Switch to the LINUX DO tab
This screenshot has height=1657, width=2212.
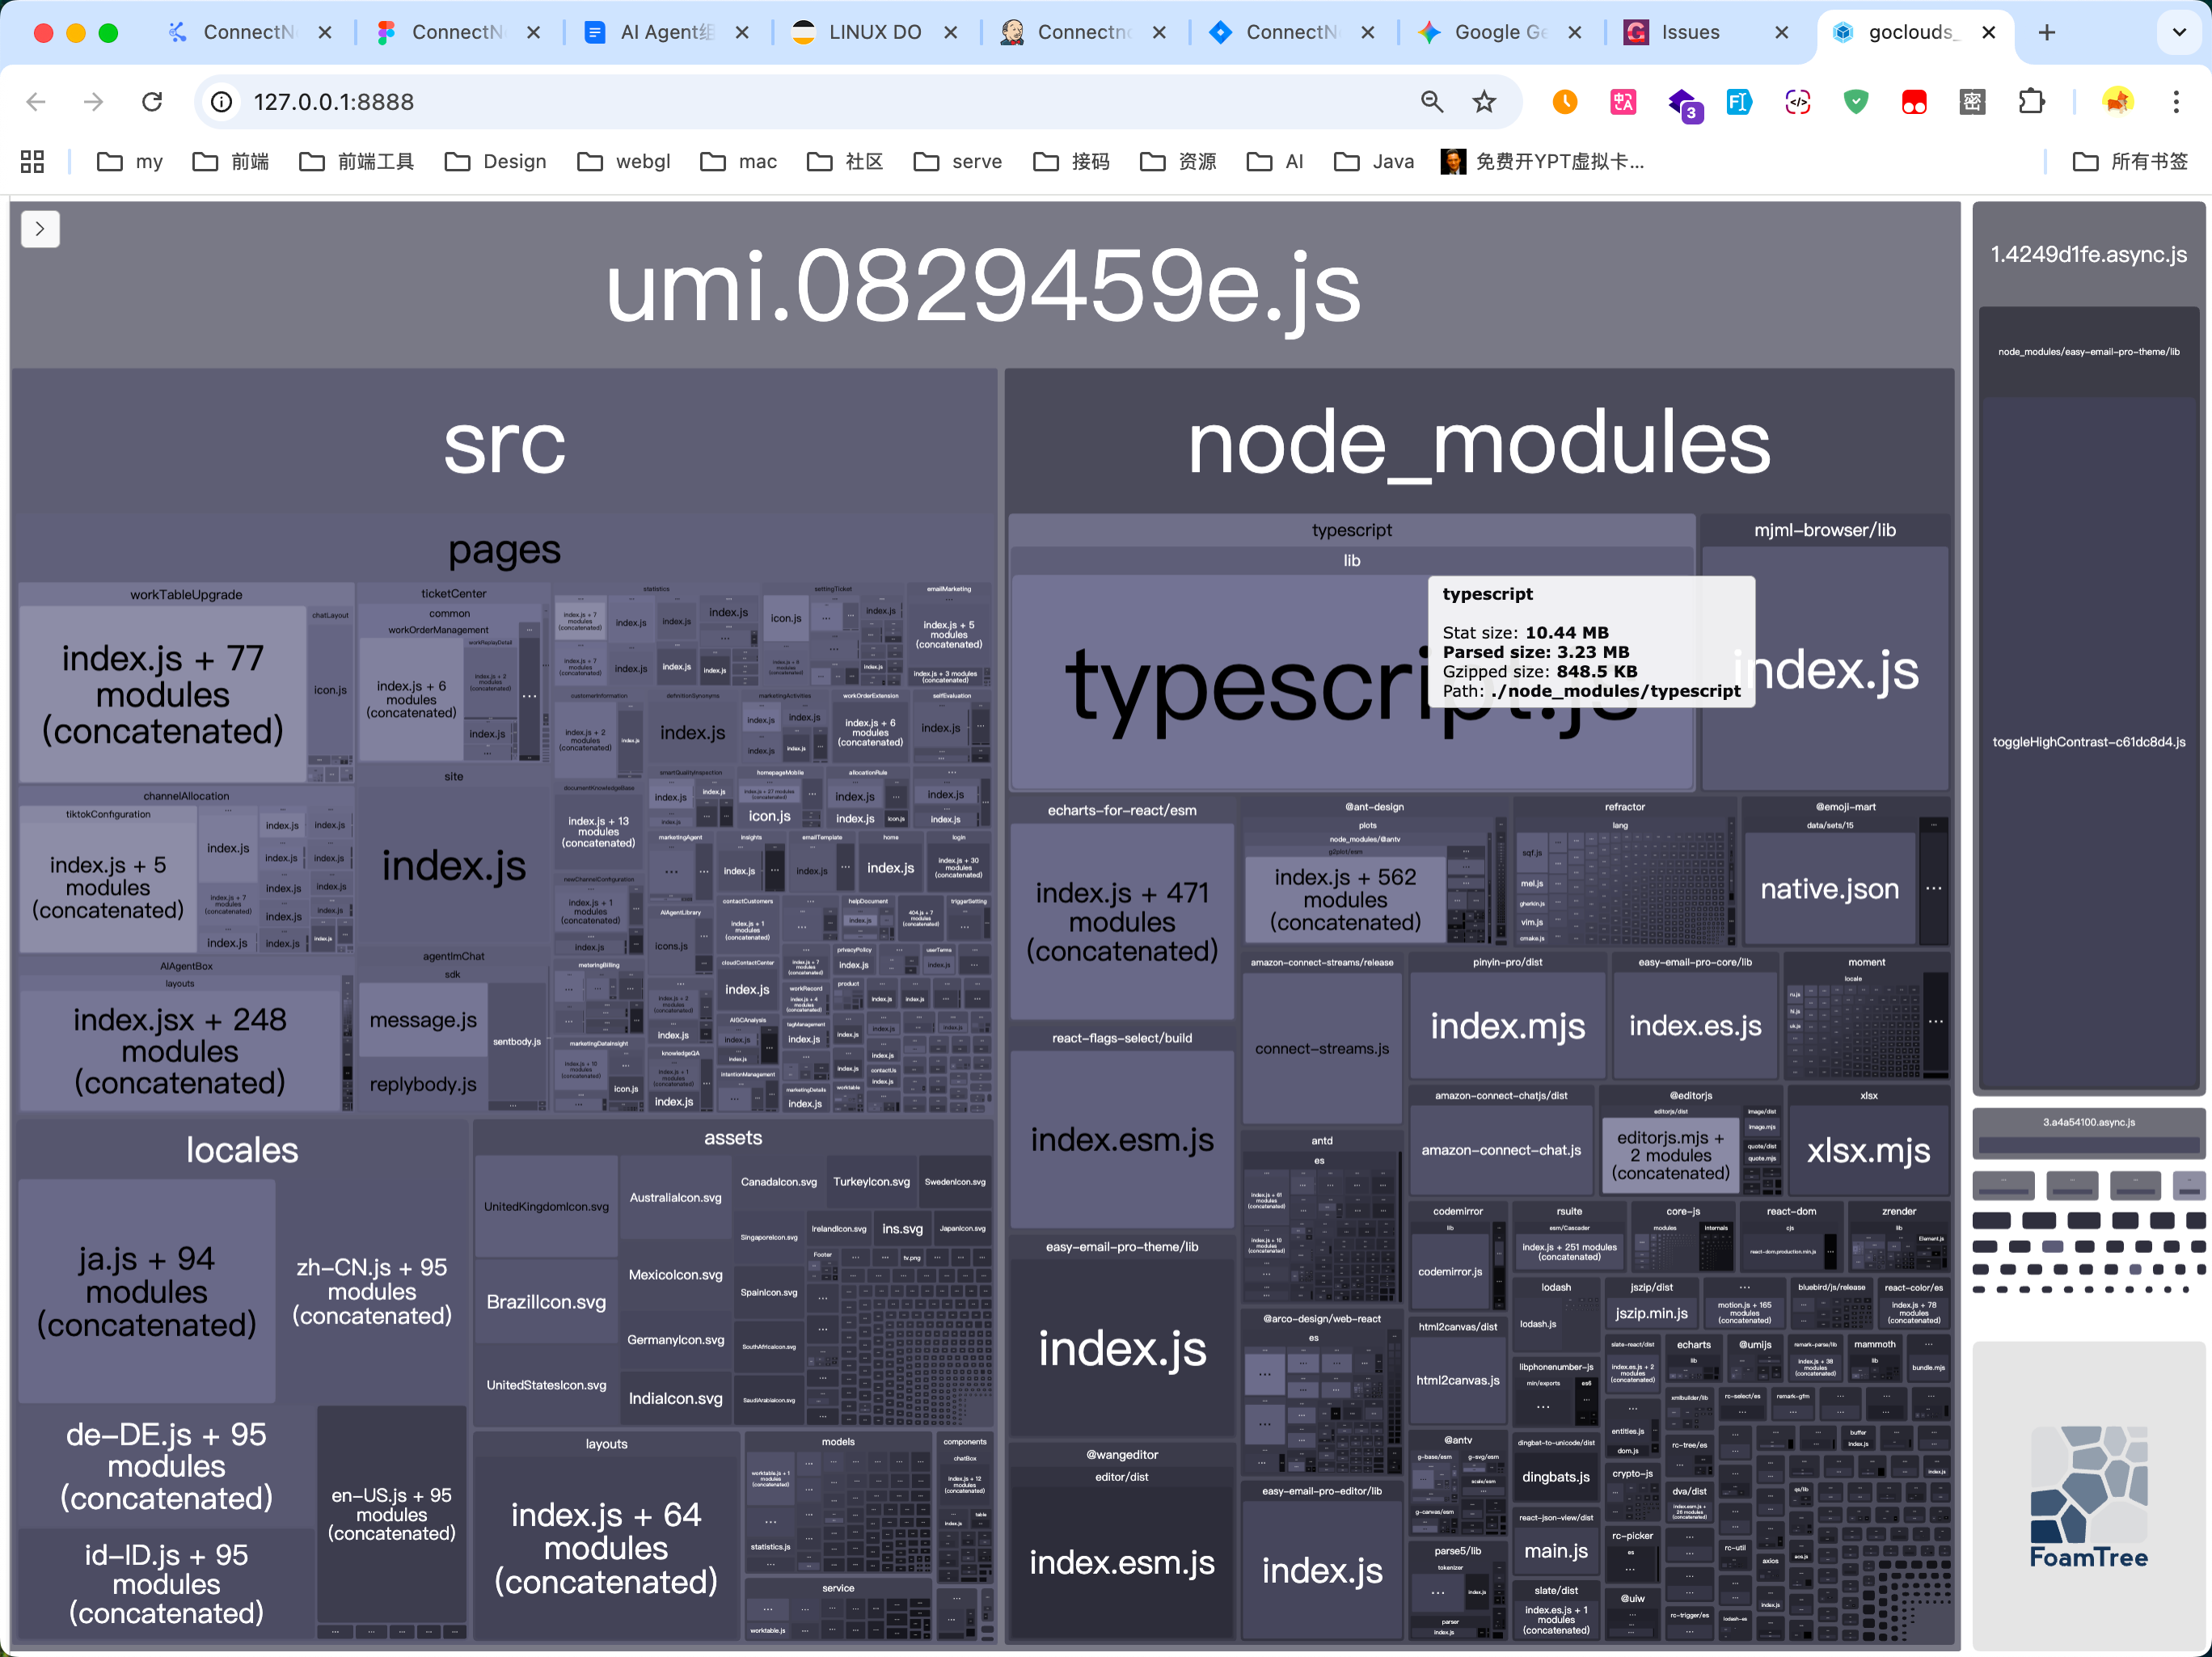point(874,32)
